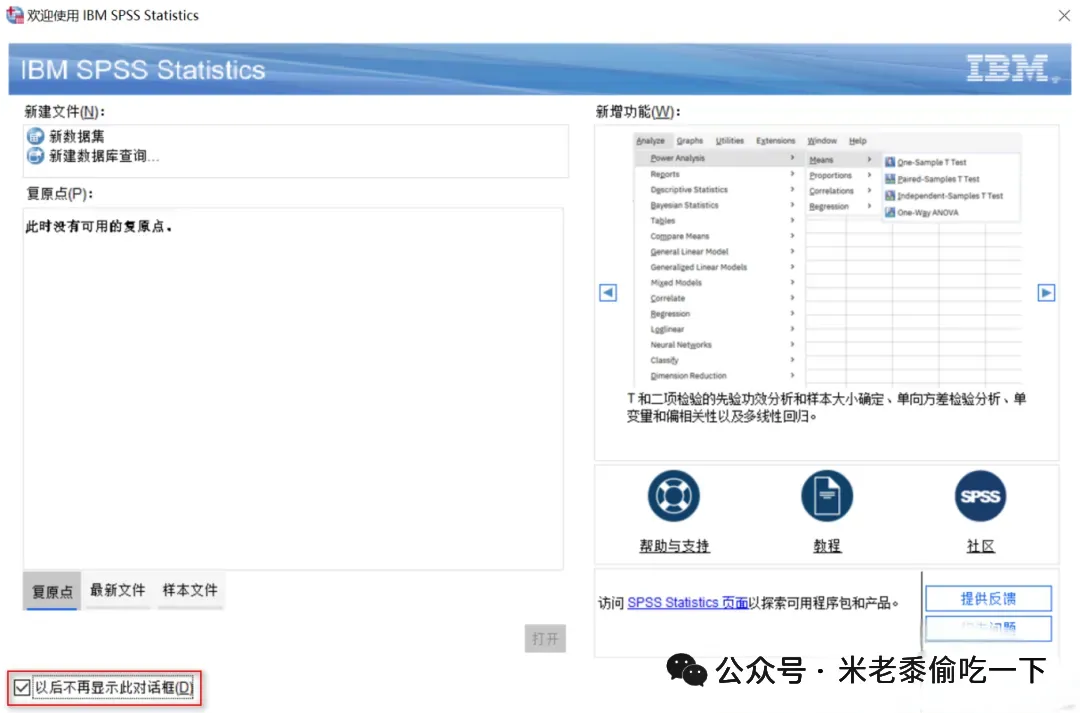Show next new-feature slide with right arrow
Screen dimensions: 1080x713
tap(1046, 293)
